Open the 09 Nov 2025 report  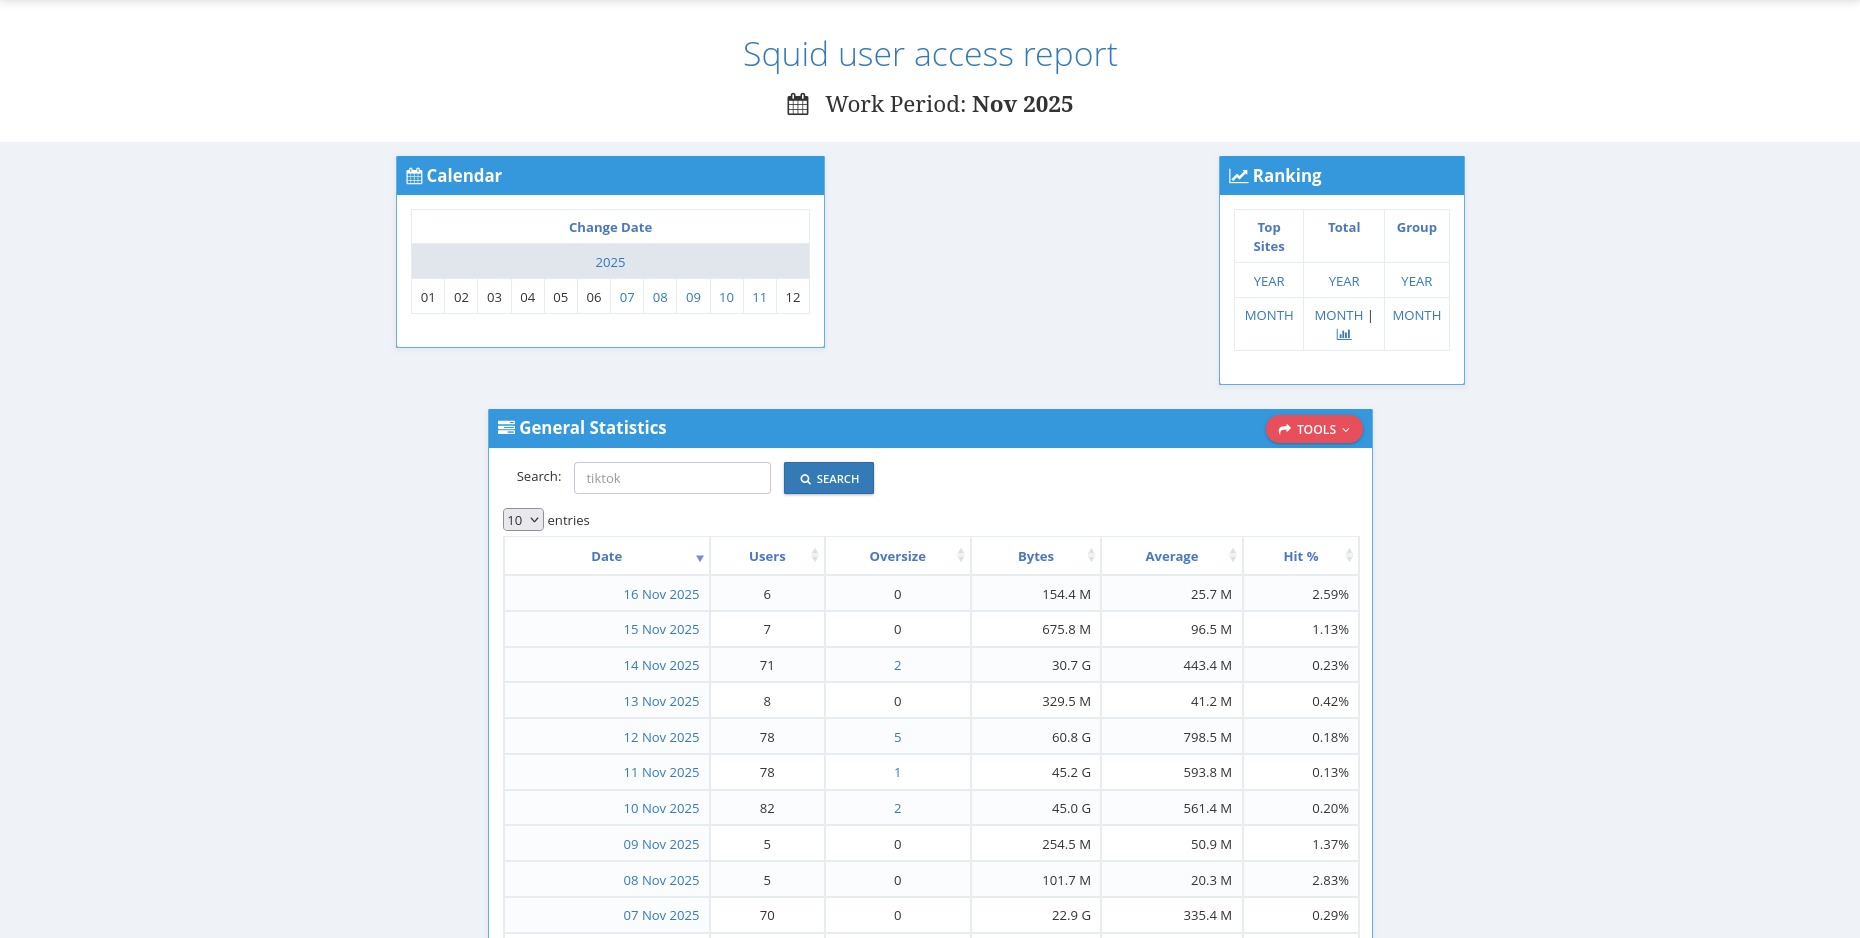pos(661,844)
